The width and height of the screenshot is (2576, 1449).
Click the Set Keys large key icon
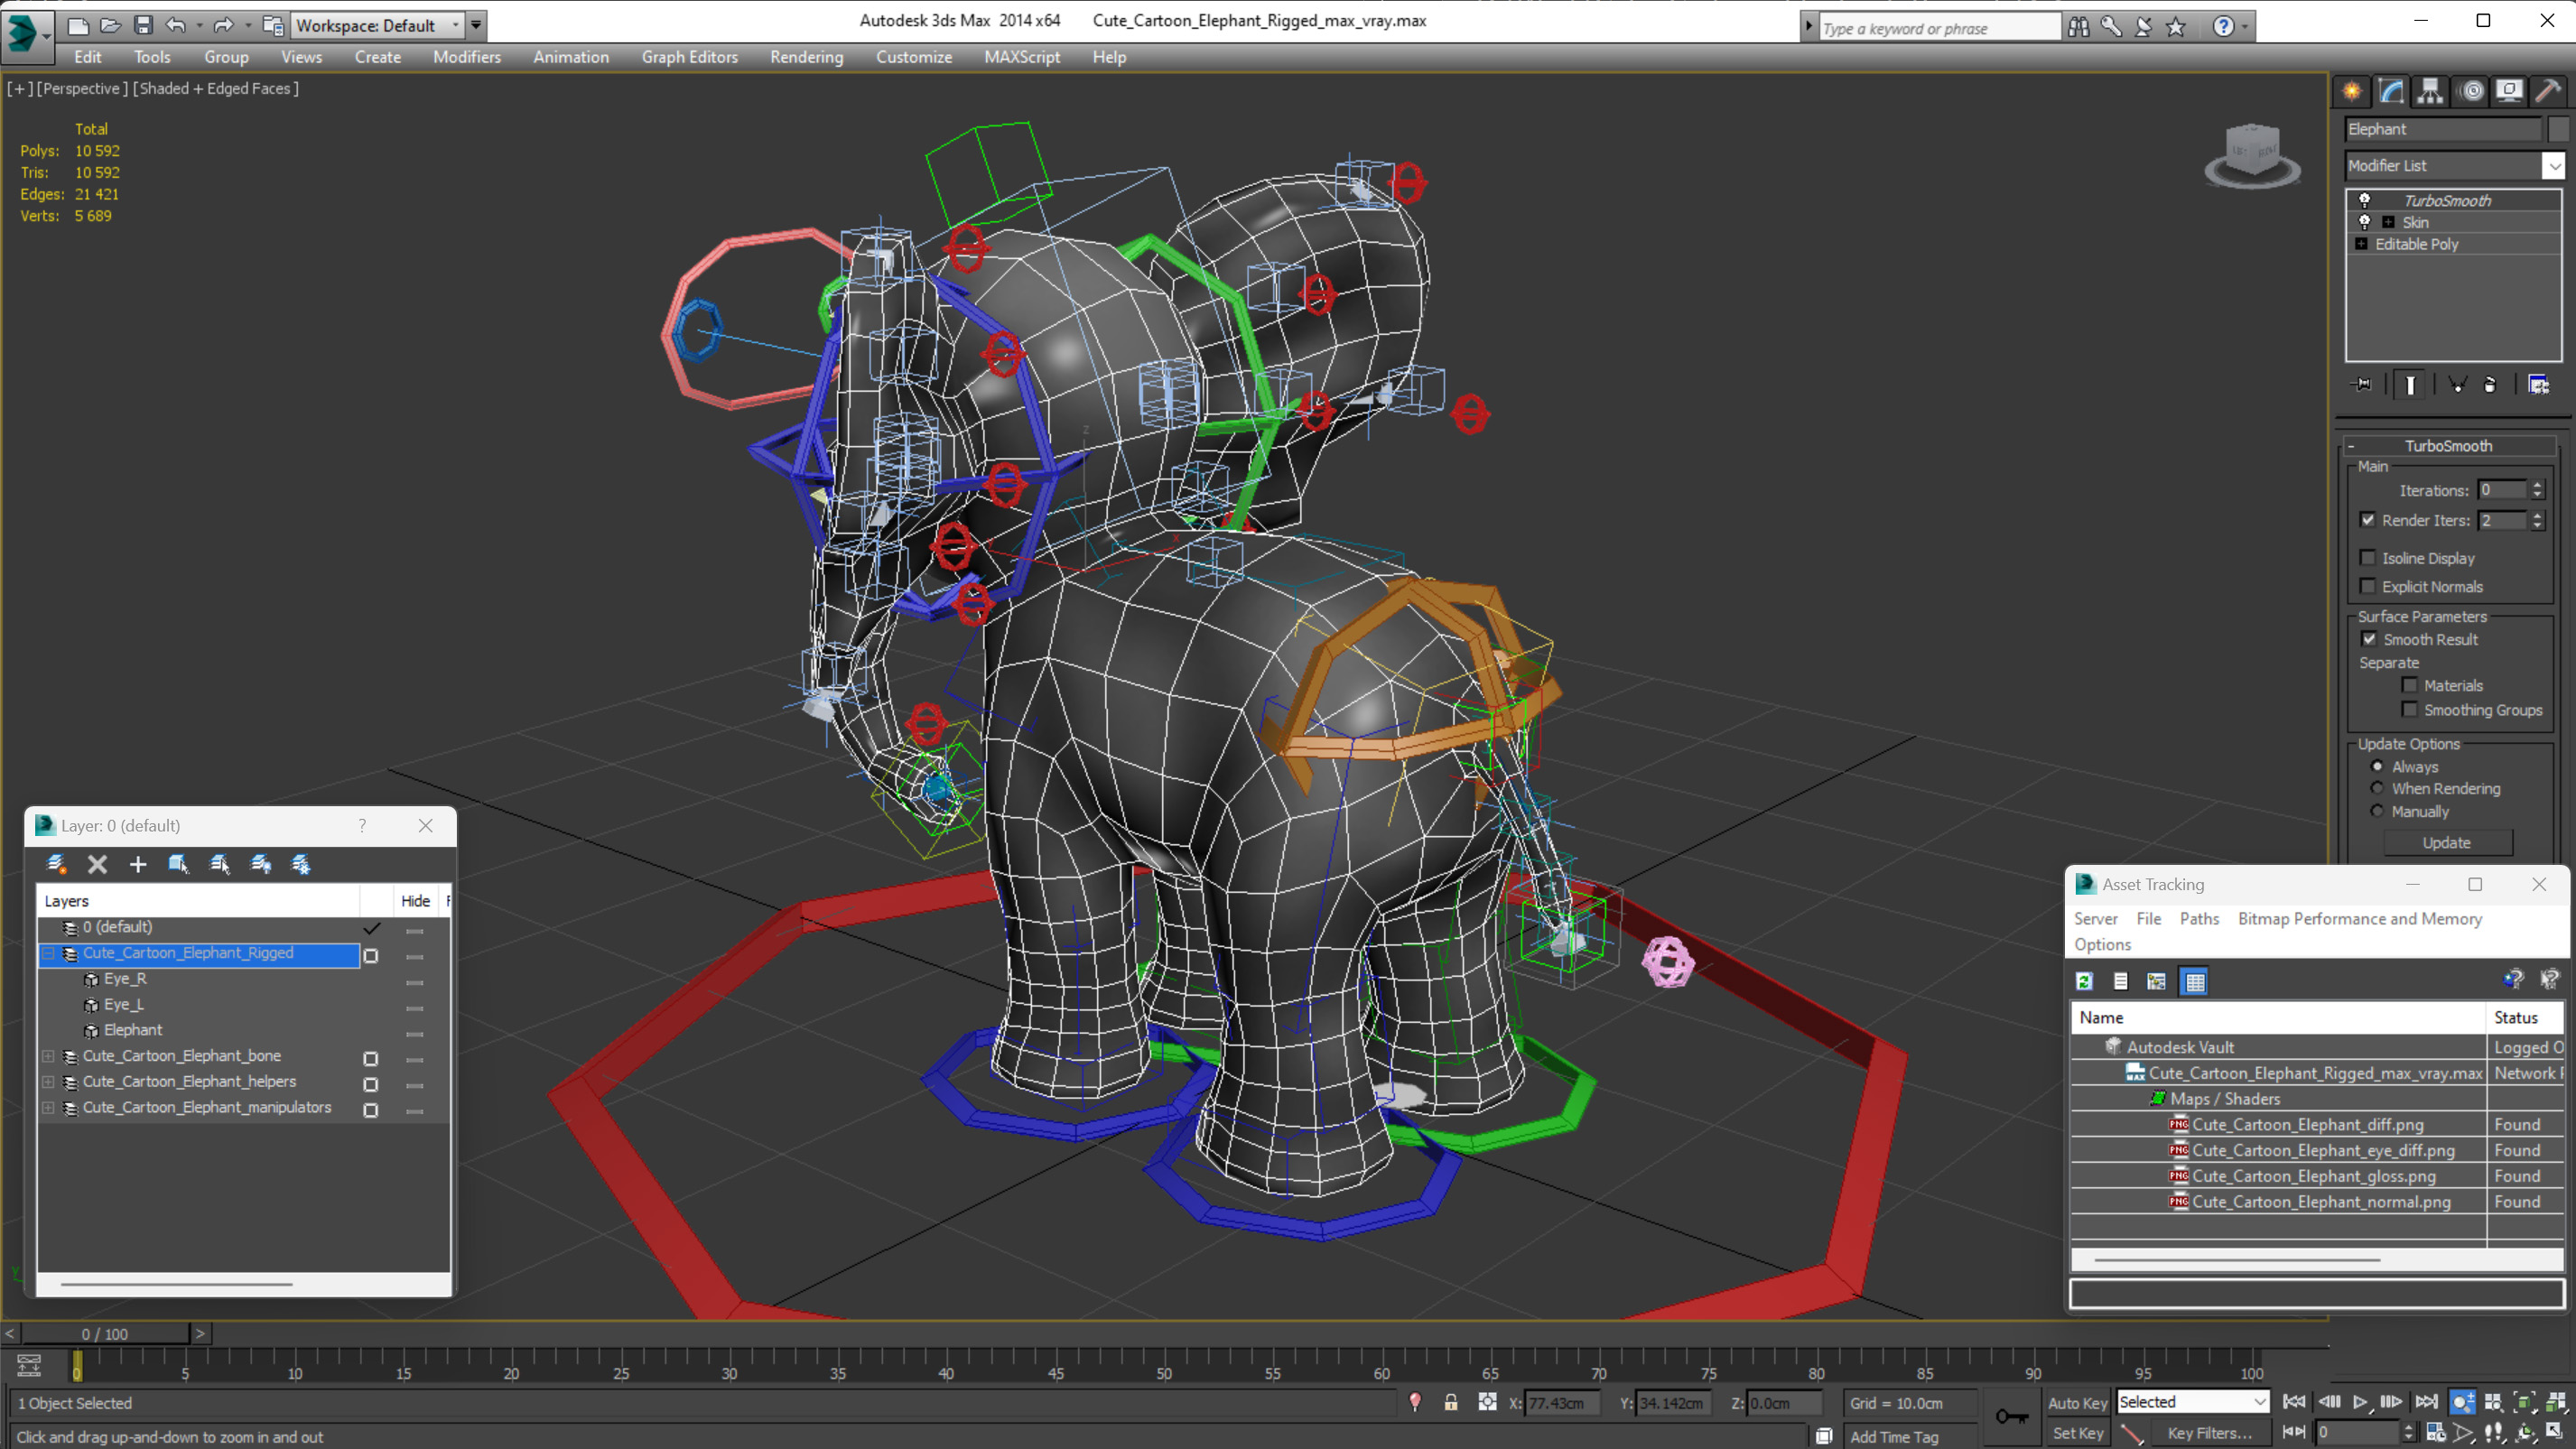[2011, 1416]
